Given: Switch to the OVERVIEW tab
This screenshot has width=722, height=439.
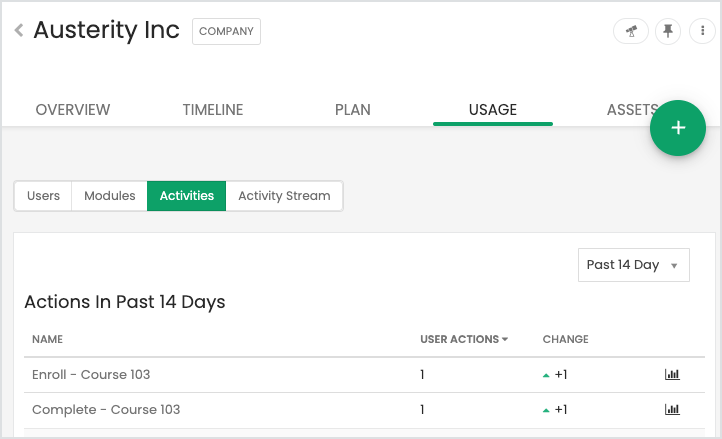Looking at the screenshot, I should pyautogui.click(x=73, y=110).
